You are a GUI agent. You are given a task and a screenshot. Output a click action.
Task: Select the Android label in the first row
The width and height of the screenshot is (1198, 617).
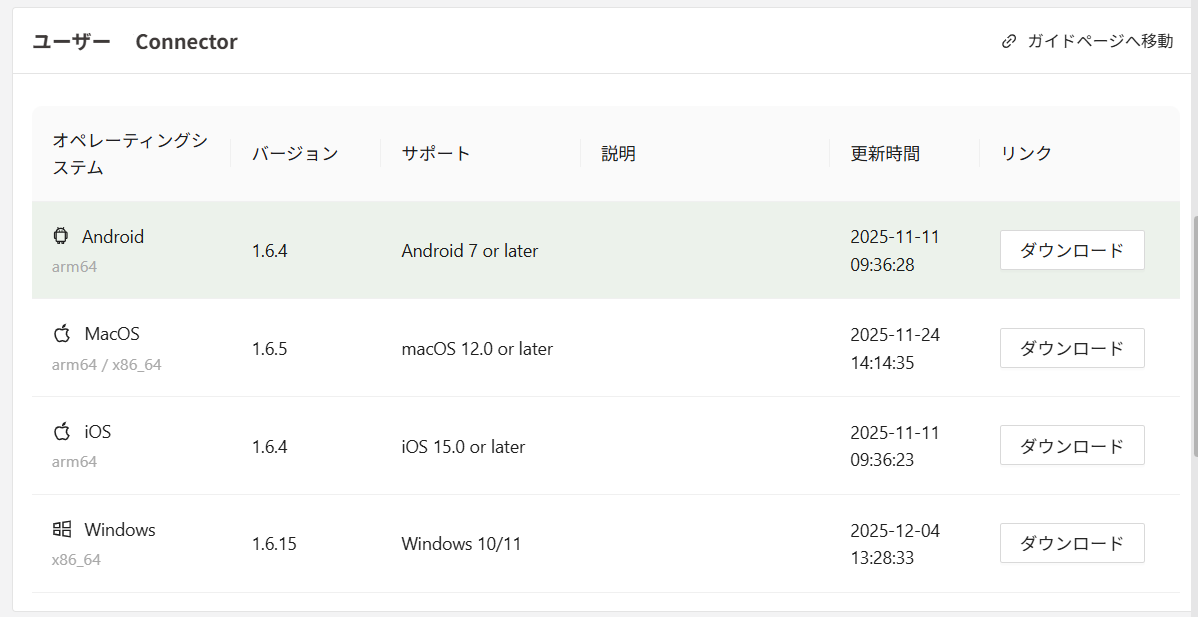click(x=113, y=236)
